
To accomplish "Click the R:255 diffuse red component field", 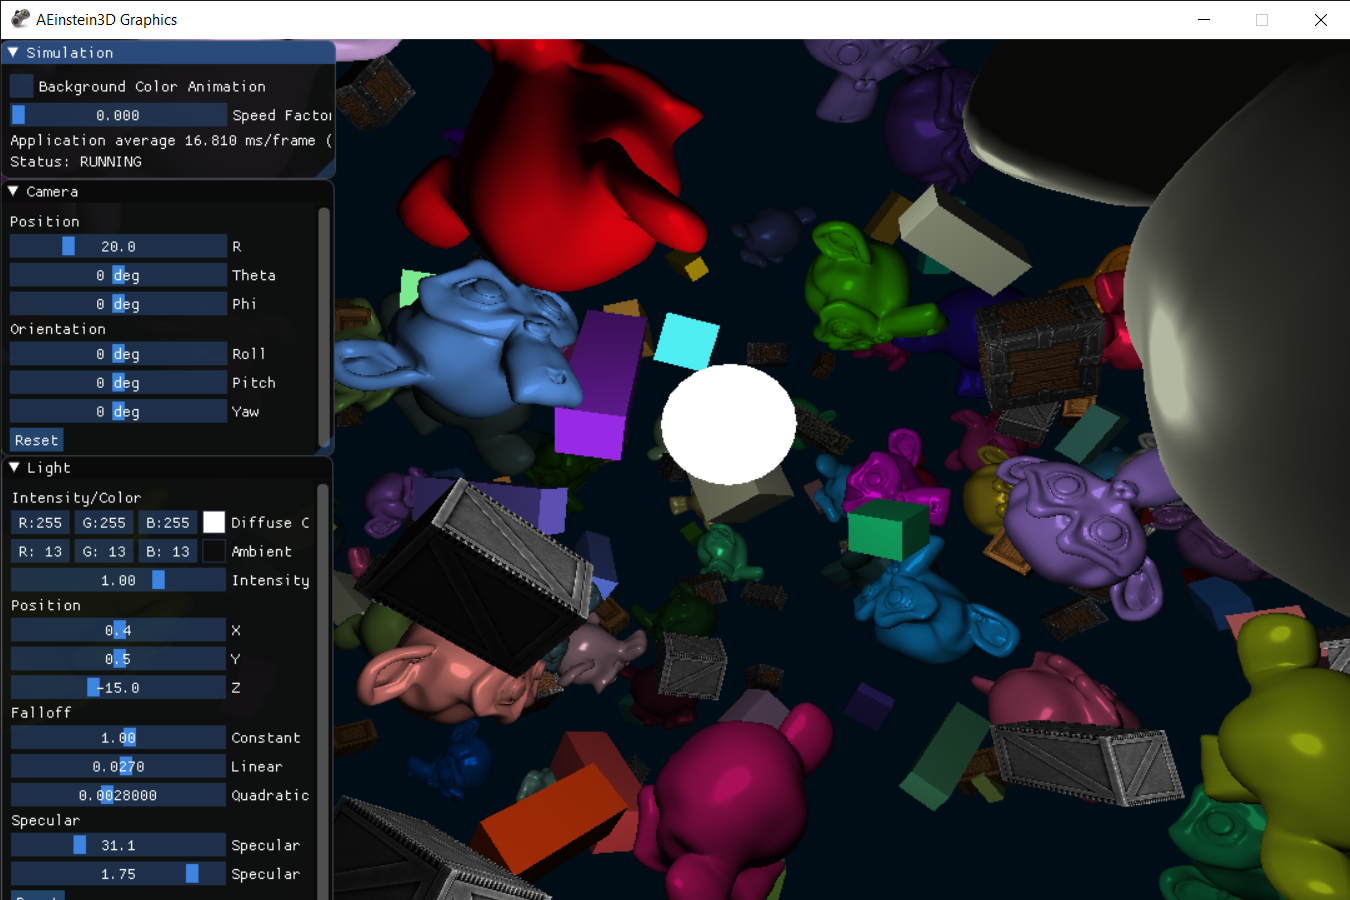I will (x=40, y=521).
